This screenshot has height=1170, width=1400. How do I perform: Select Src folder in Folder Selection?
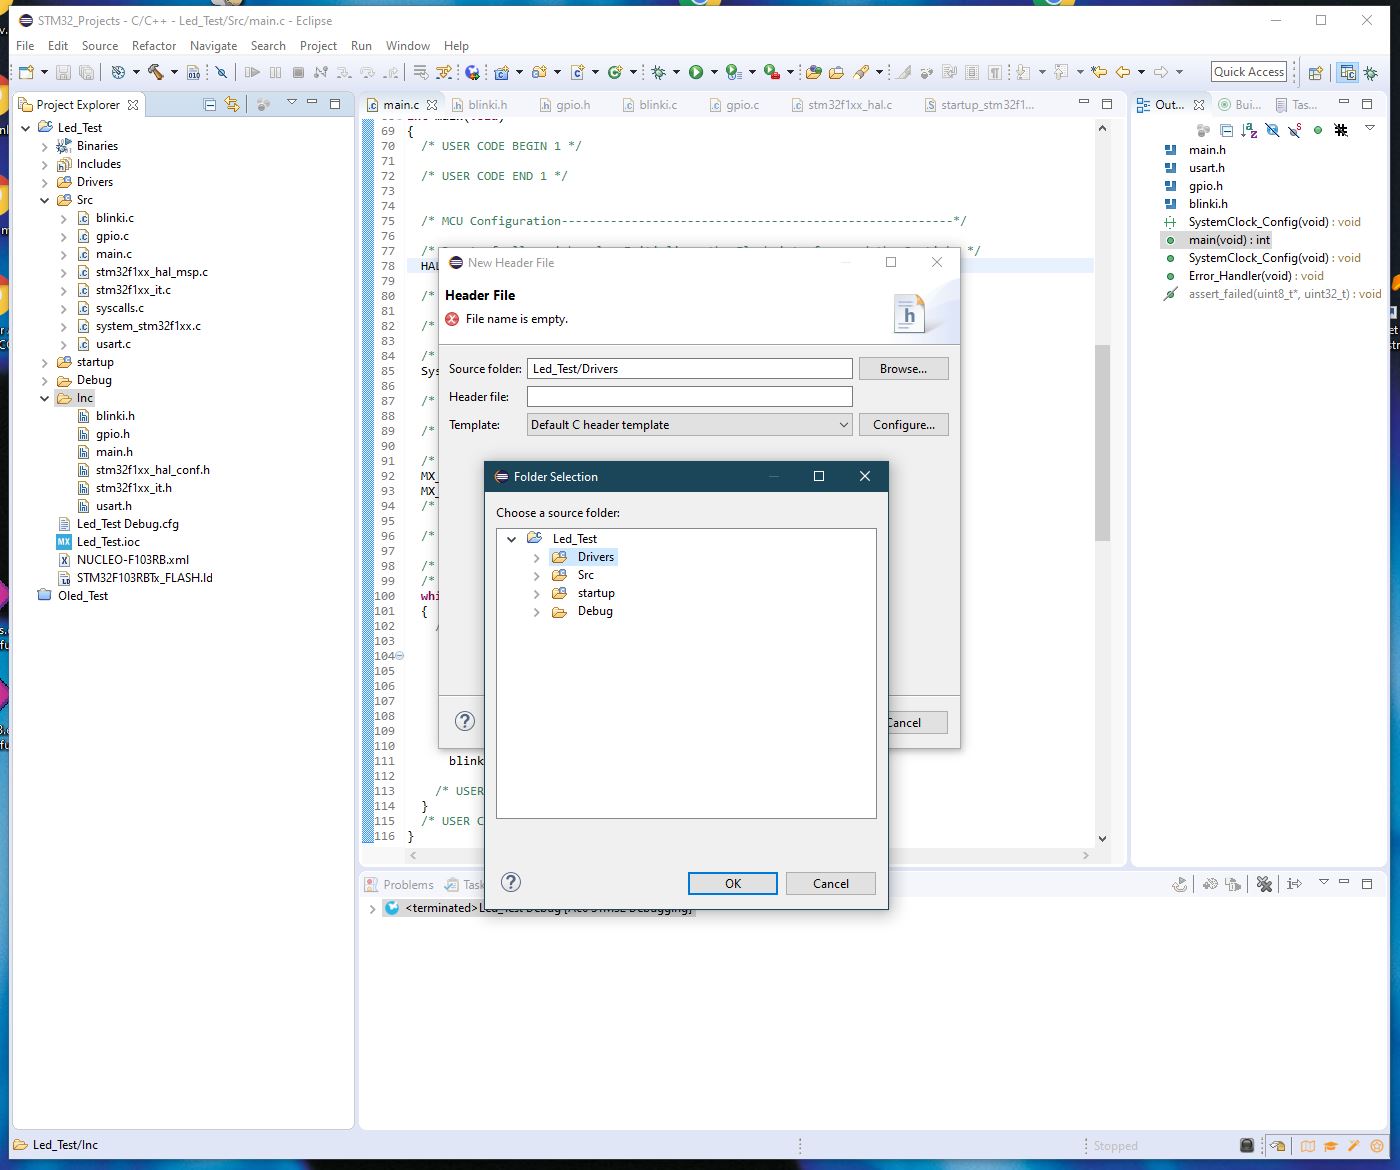[x=586, y=575]
